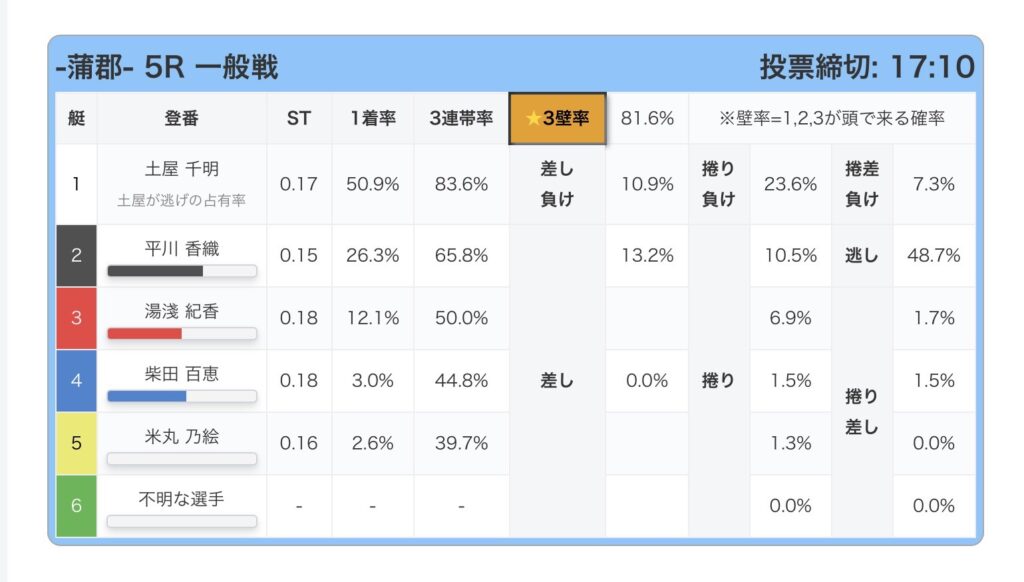
Task: Click racer name 柴田 百恵
Action: pyautogui.click(x=181, y=373)
